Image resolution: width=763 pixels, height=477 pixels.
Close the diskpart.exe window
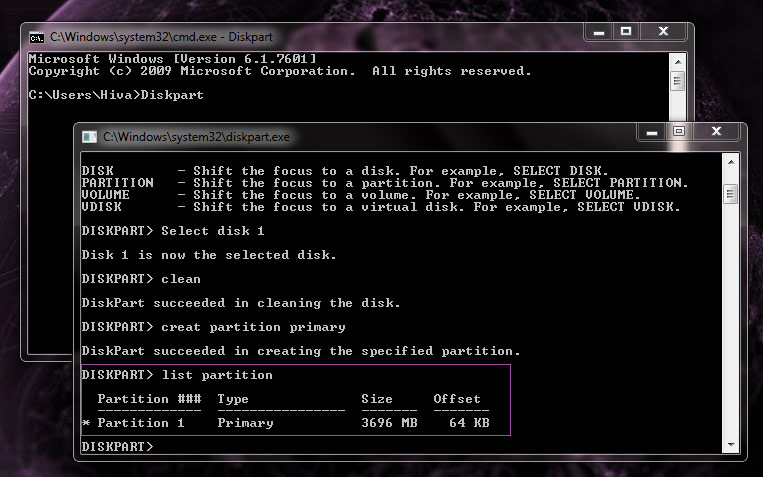point(718,131)
